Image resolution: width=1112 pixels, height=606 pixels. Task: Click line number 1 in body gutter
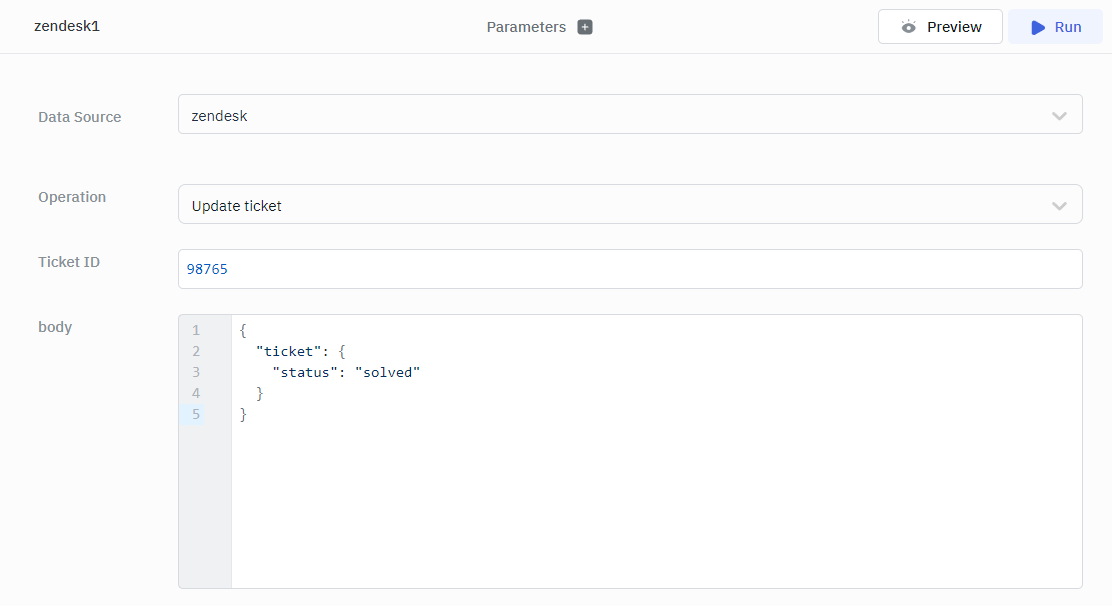[x=196, y=330]
